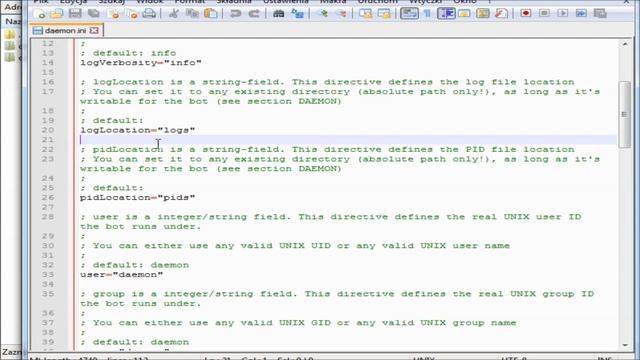Viewport: 640px width, 360px height.
Task: Open the Uruchom menu
Action: tap(378, 2)
